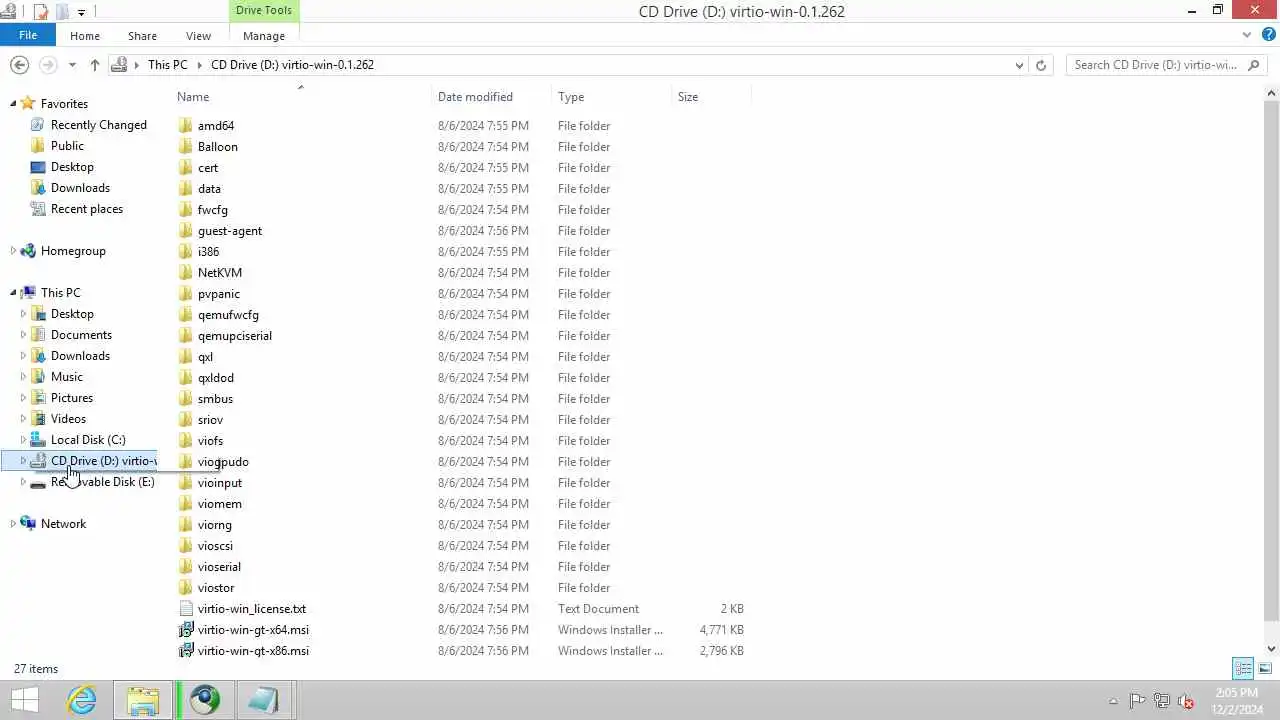
Task: Click the network icon in system tray
Action: pyautogui.click(x=1161, y=701)
